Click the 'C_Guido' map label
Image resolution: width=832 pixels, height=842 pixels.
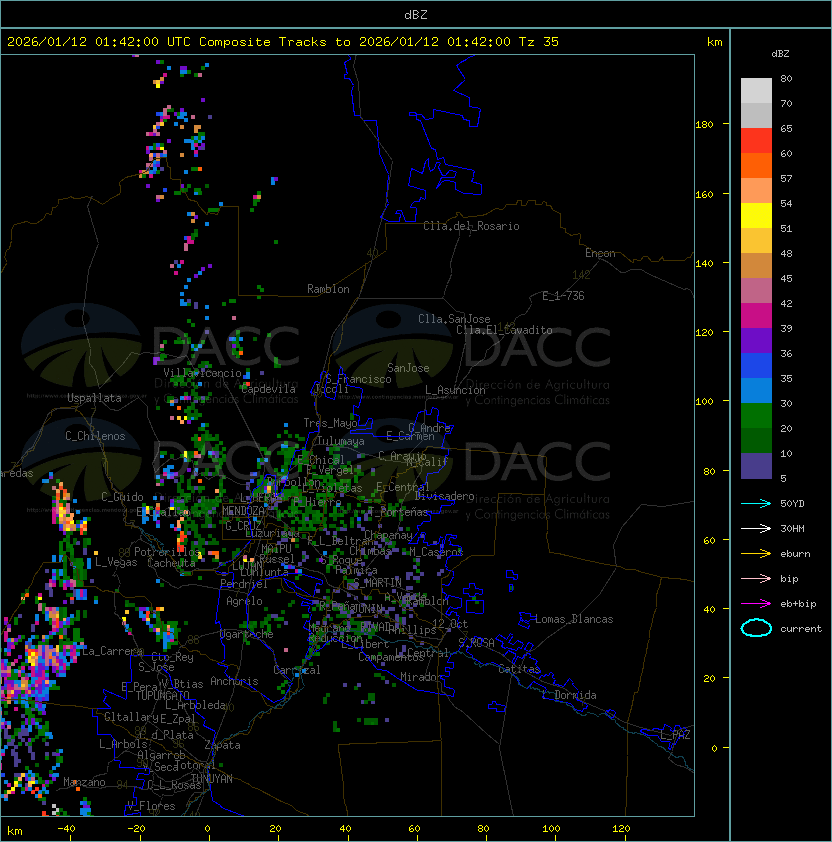point(122,497)
